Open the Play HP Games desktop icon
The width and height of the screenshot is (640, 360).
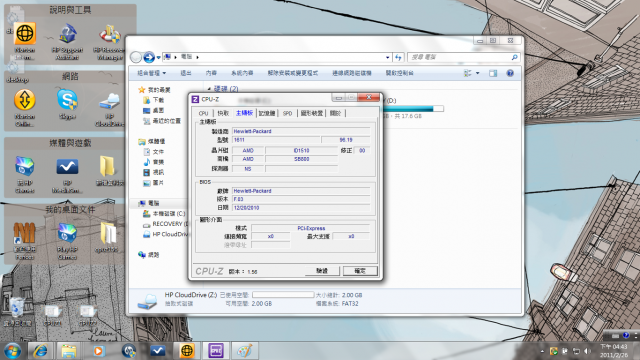click(x=67, y=241)
